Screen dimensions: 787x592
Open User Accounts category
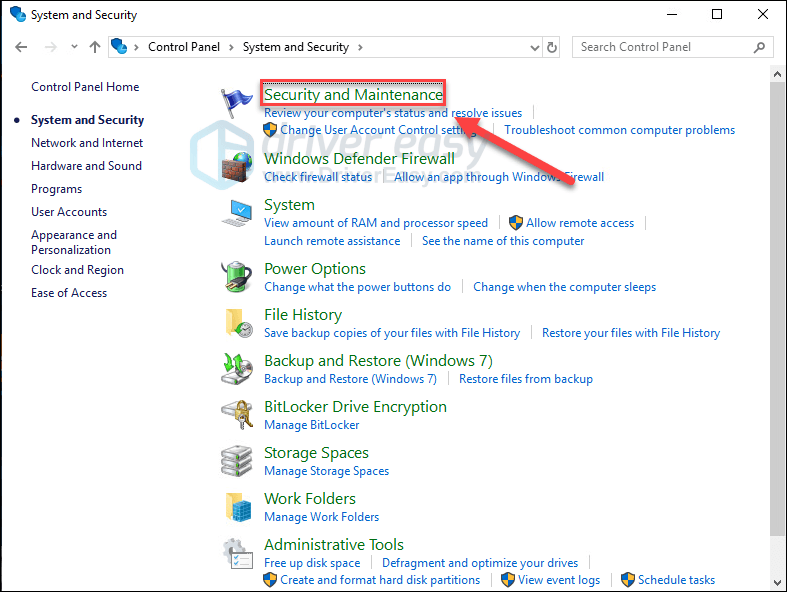coord(69,212)
